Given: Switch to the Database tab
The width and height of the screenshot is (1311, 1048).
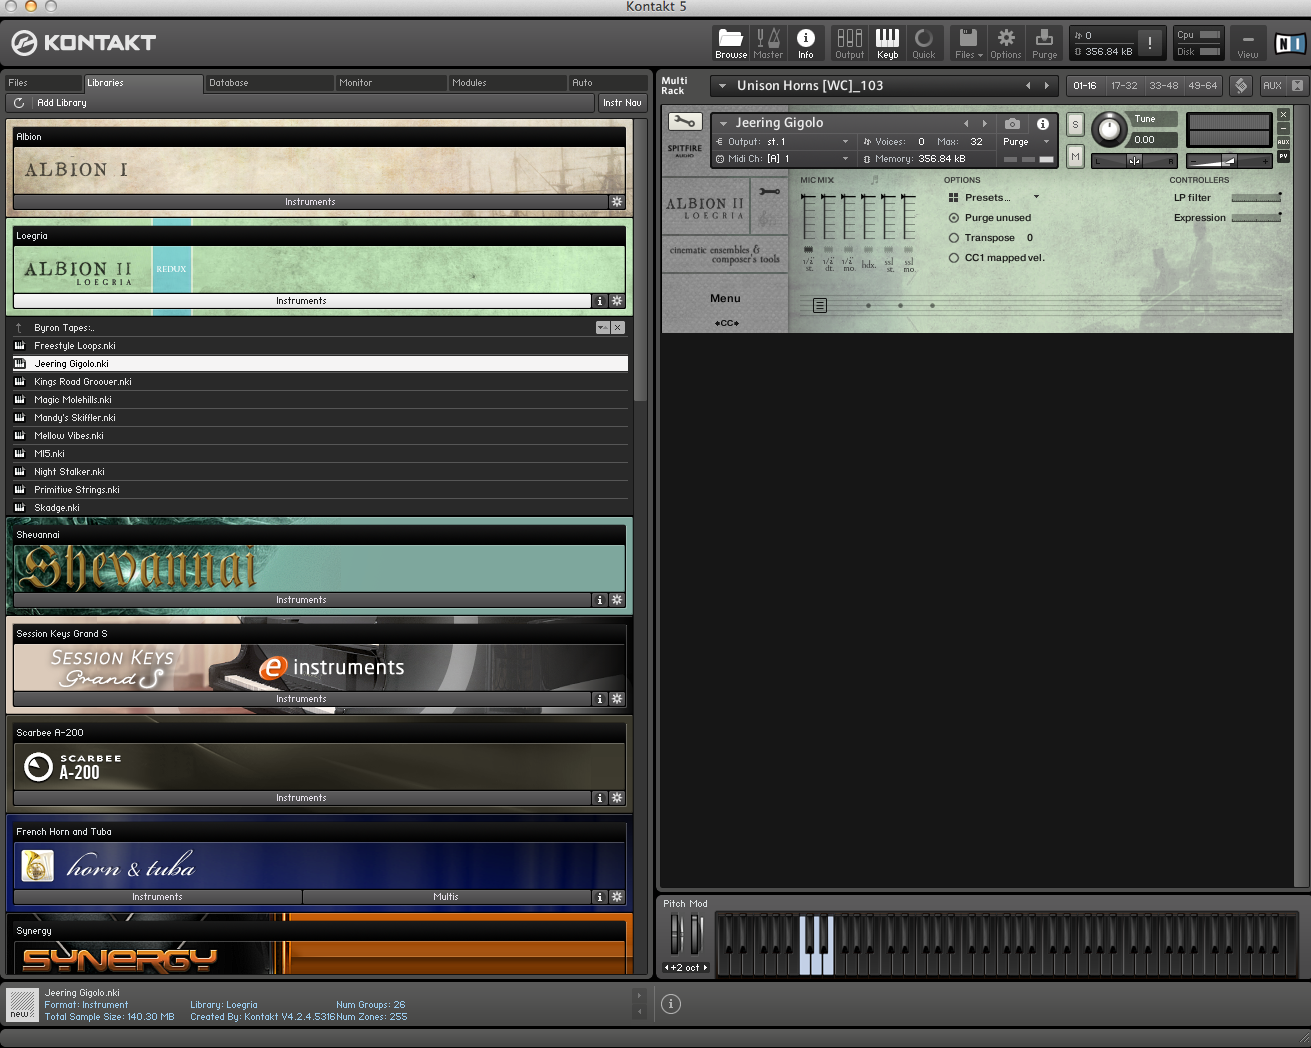Looking at the screenshot, I should coord(268,83).
